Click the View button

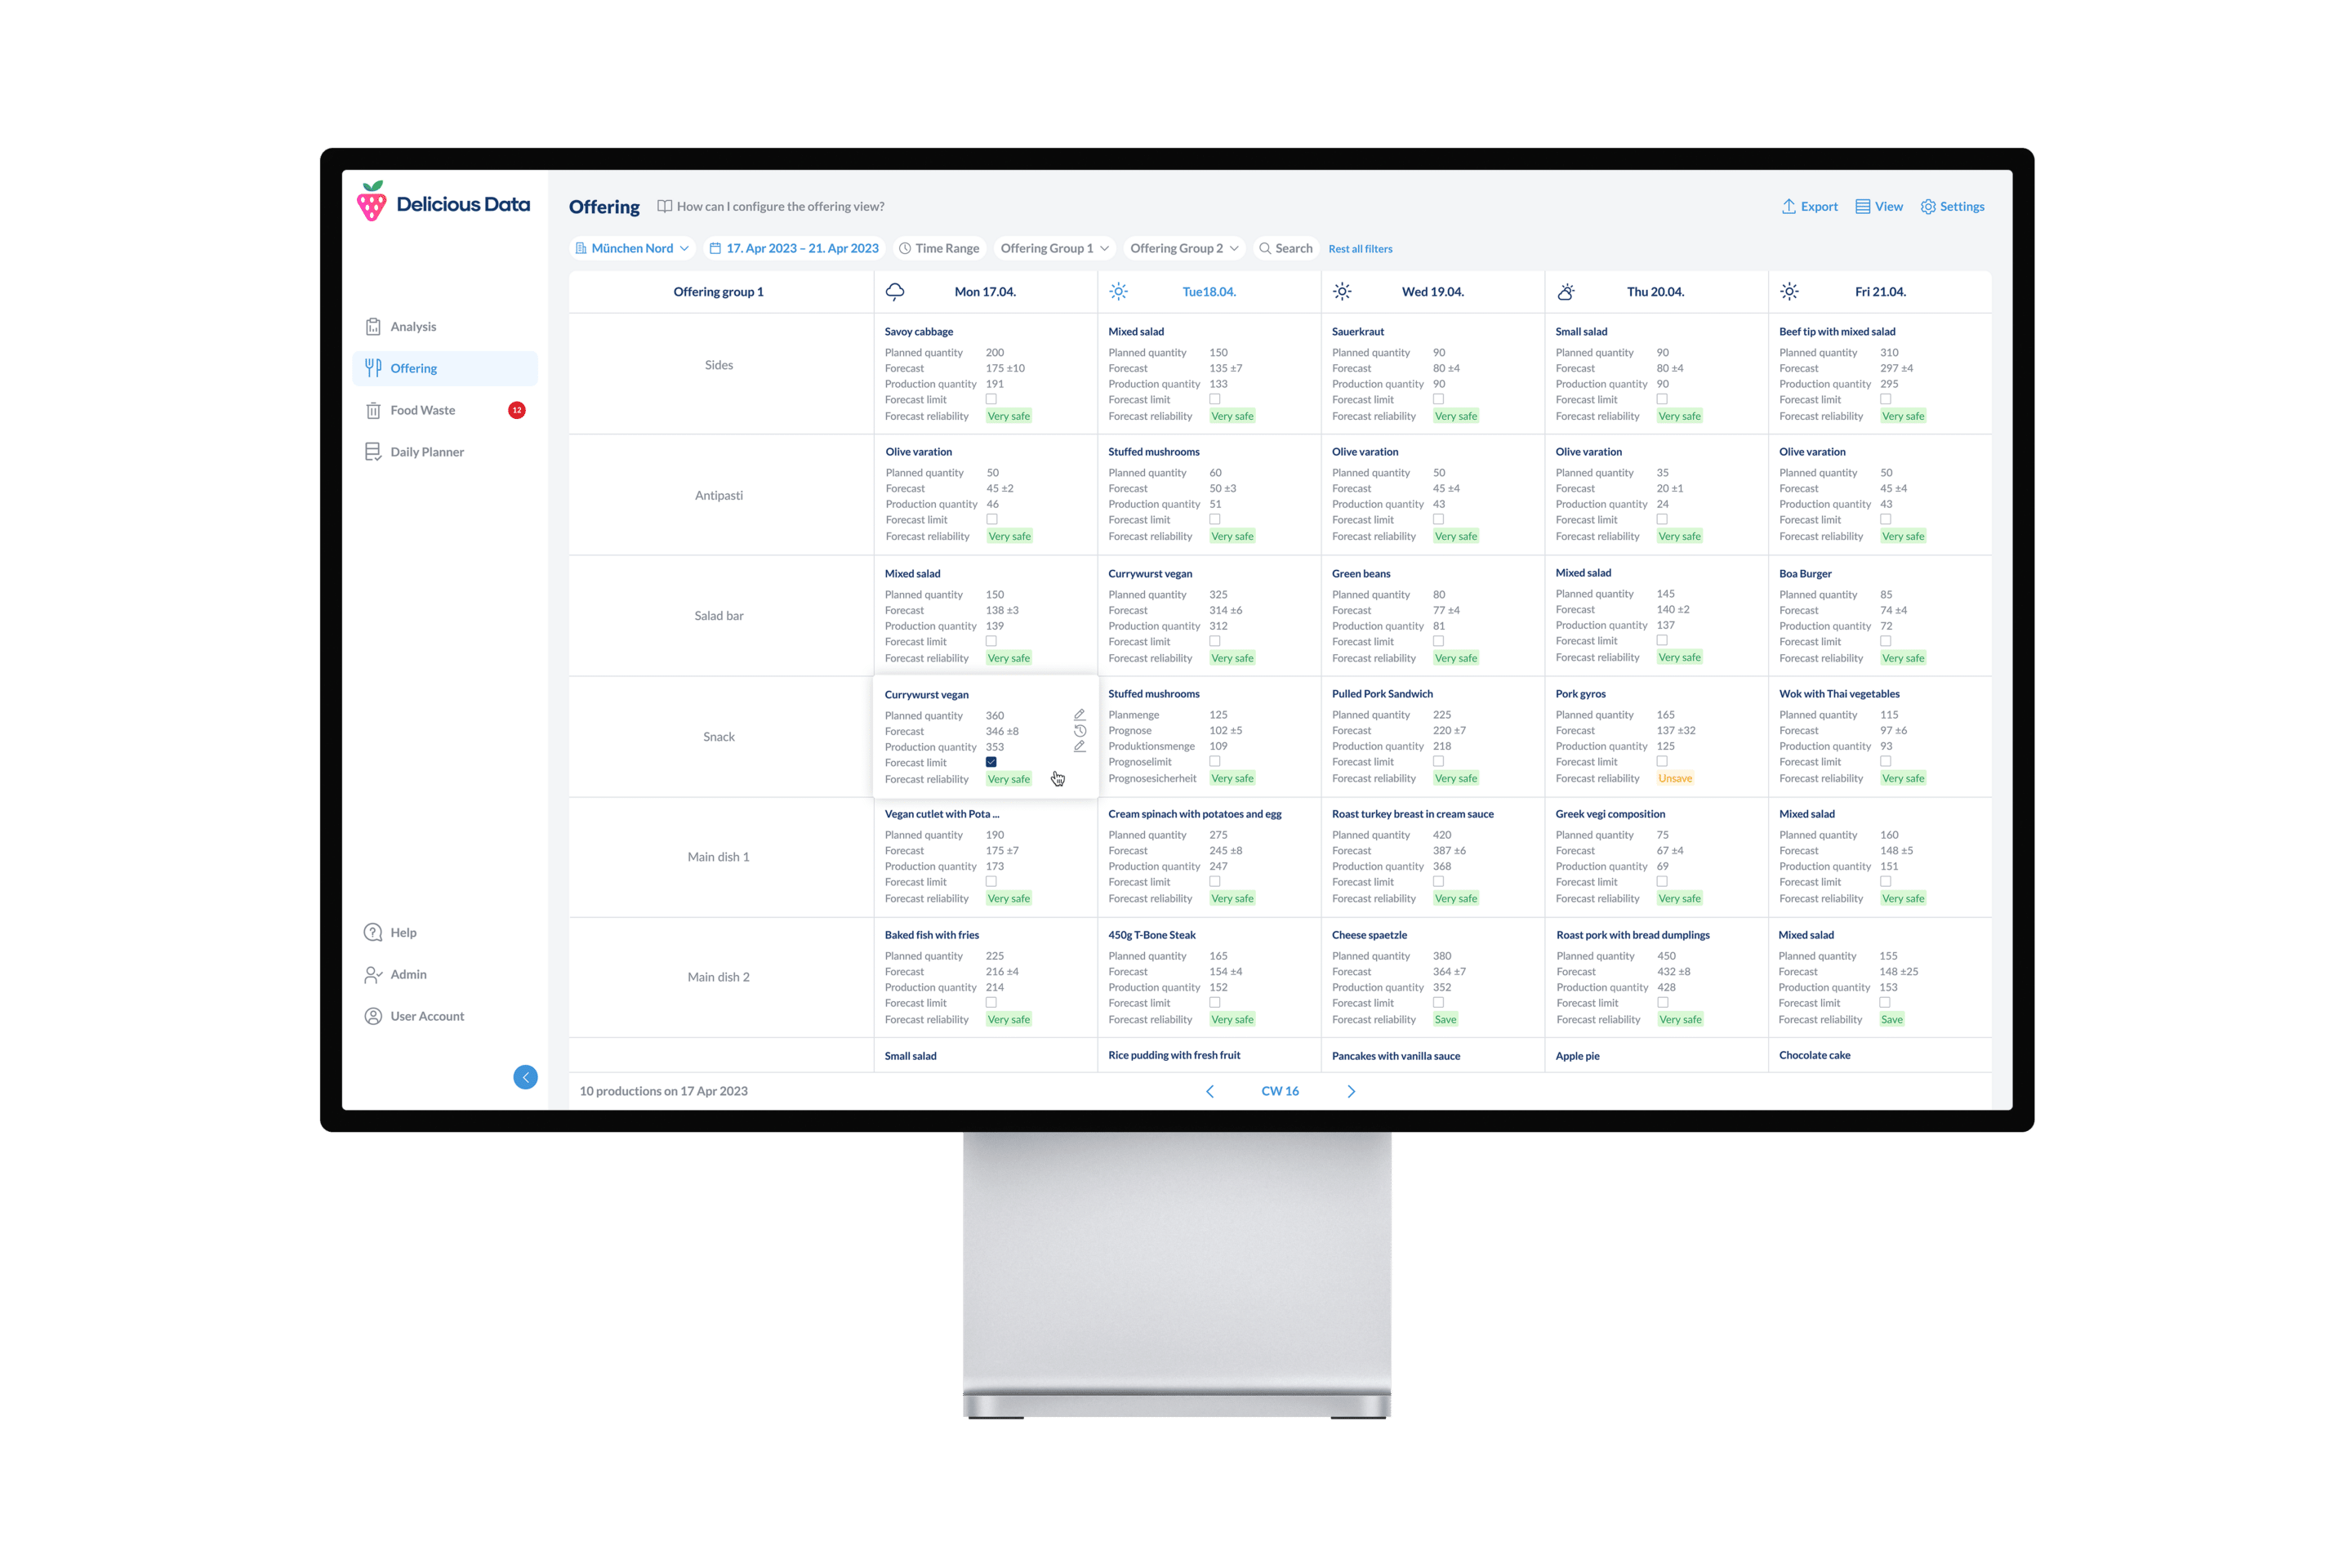1879,206
